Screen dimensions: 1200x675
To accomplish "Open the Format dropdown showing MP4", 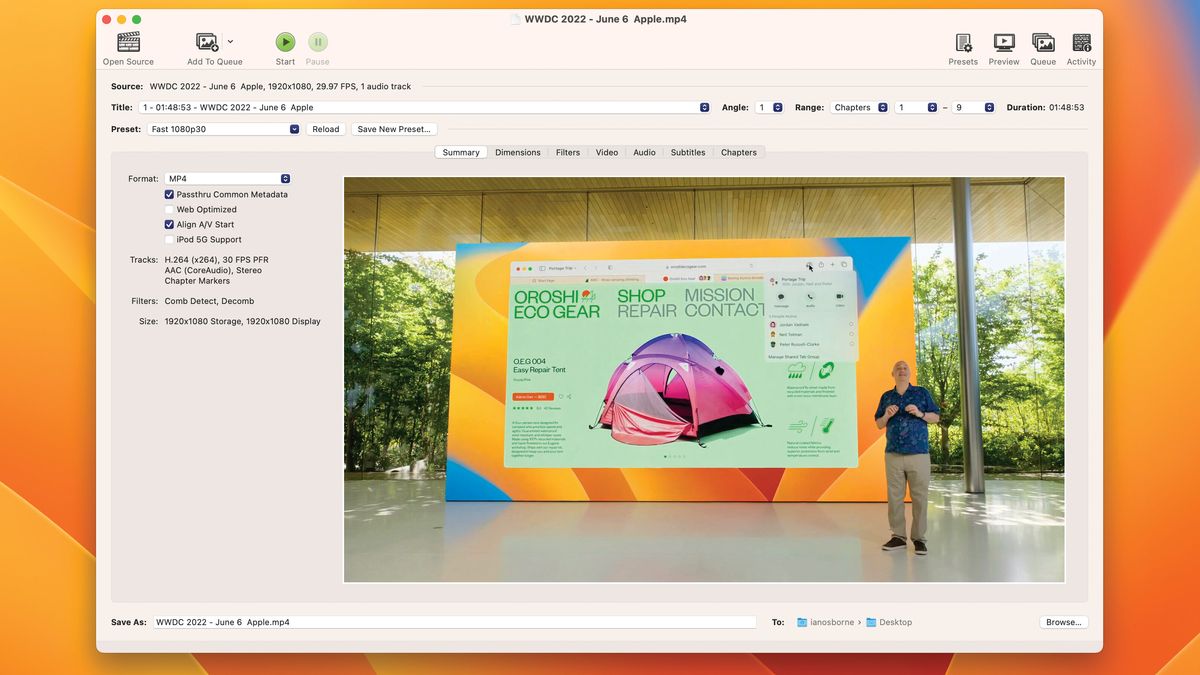I will coord(226,178).
